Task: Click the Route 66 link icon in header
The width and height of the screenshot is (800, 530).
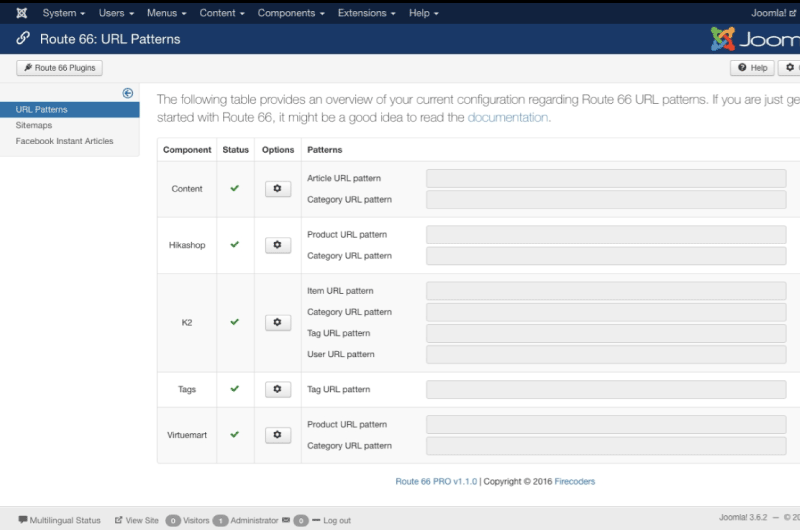Action: (23, 38)
